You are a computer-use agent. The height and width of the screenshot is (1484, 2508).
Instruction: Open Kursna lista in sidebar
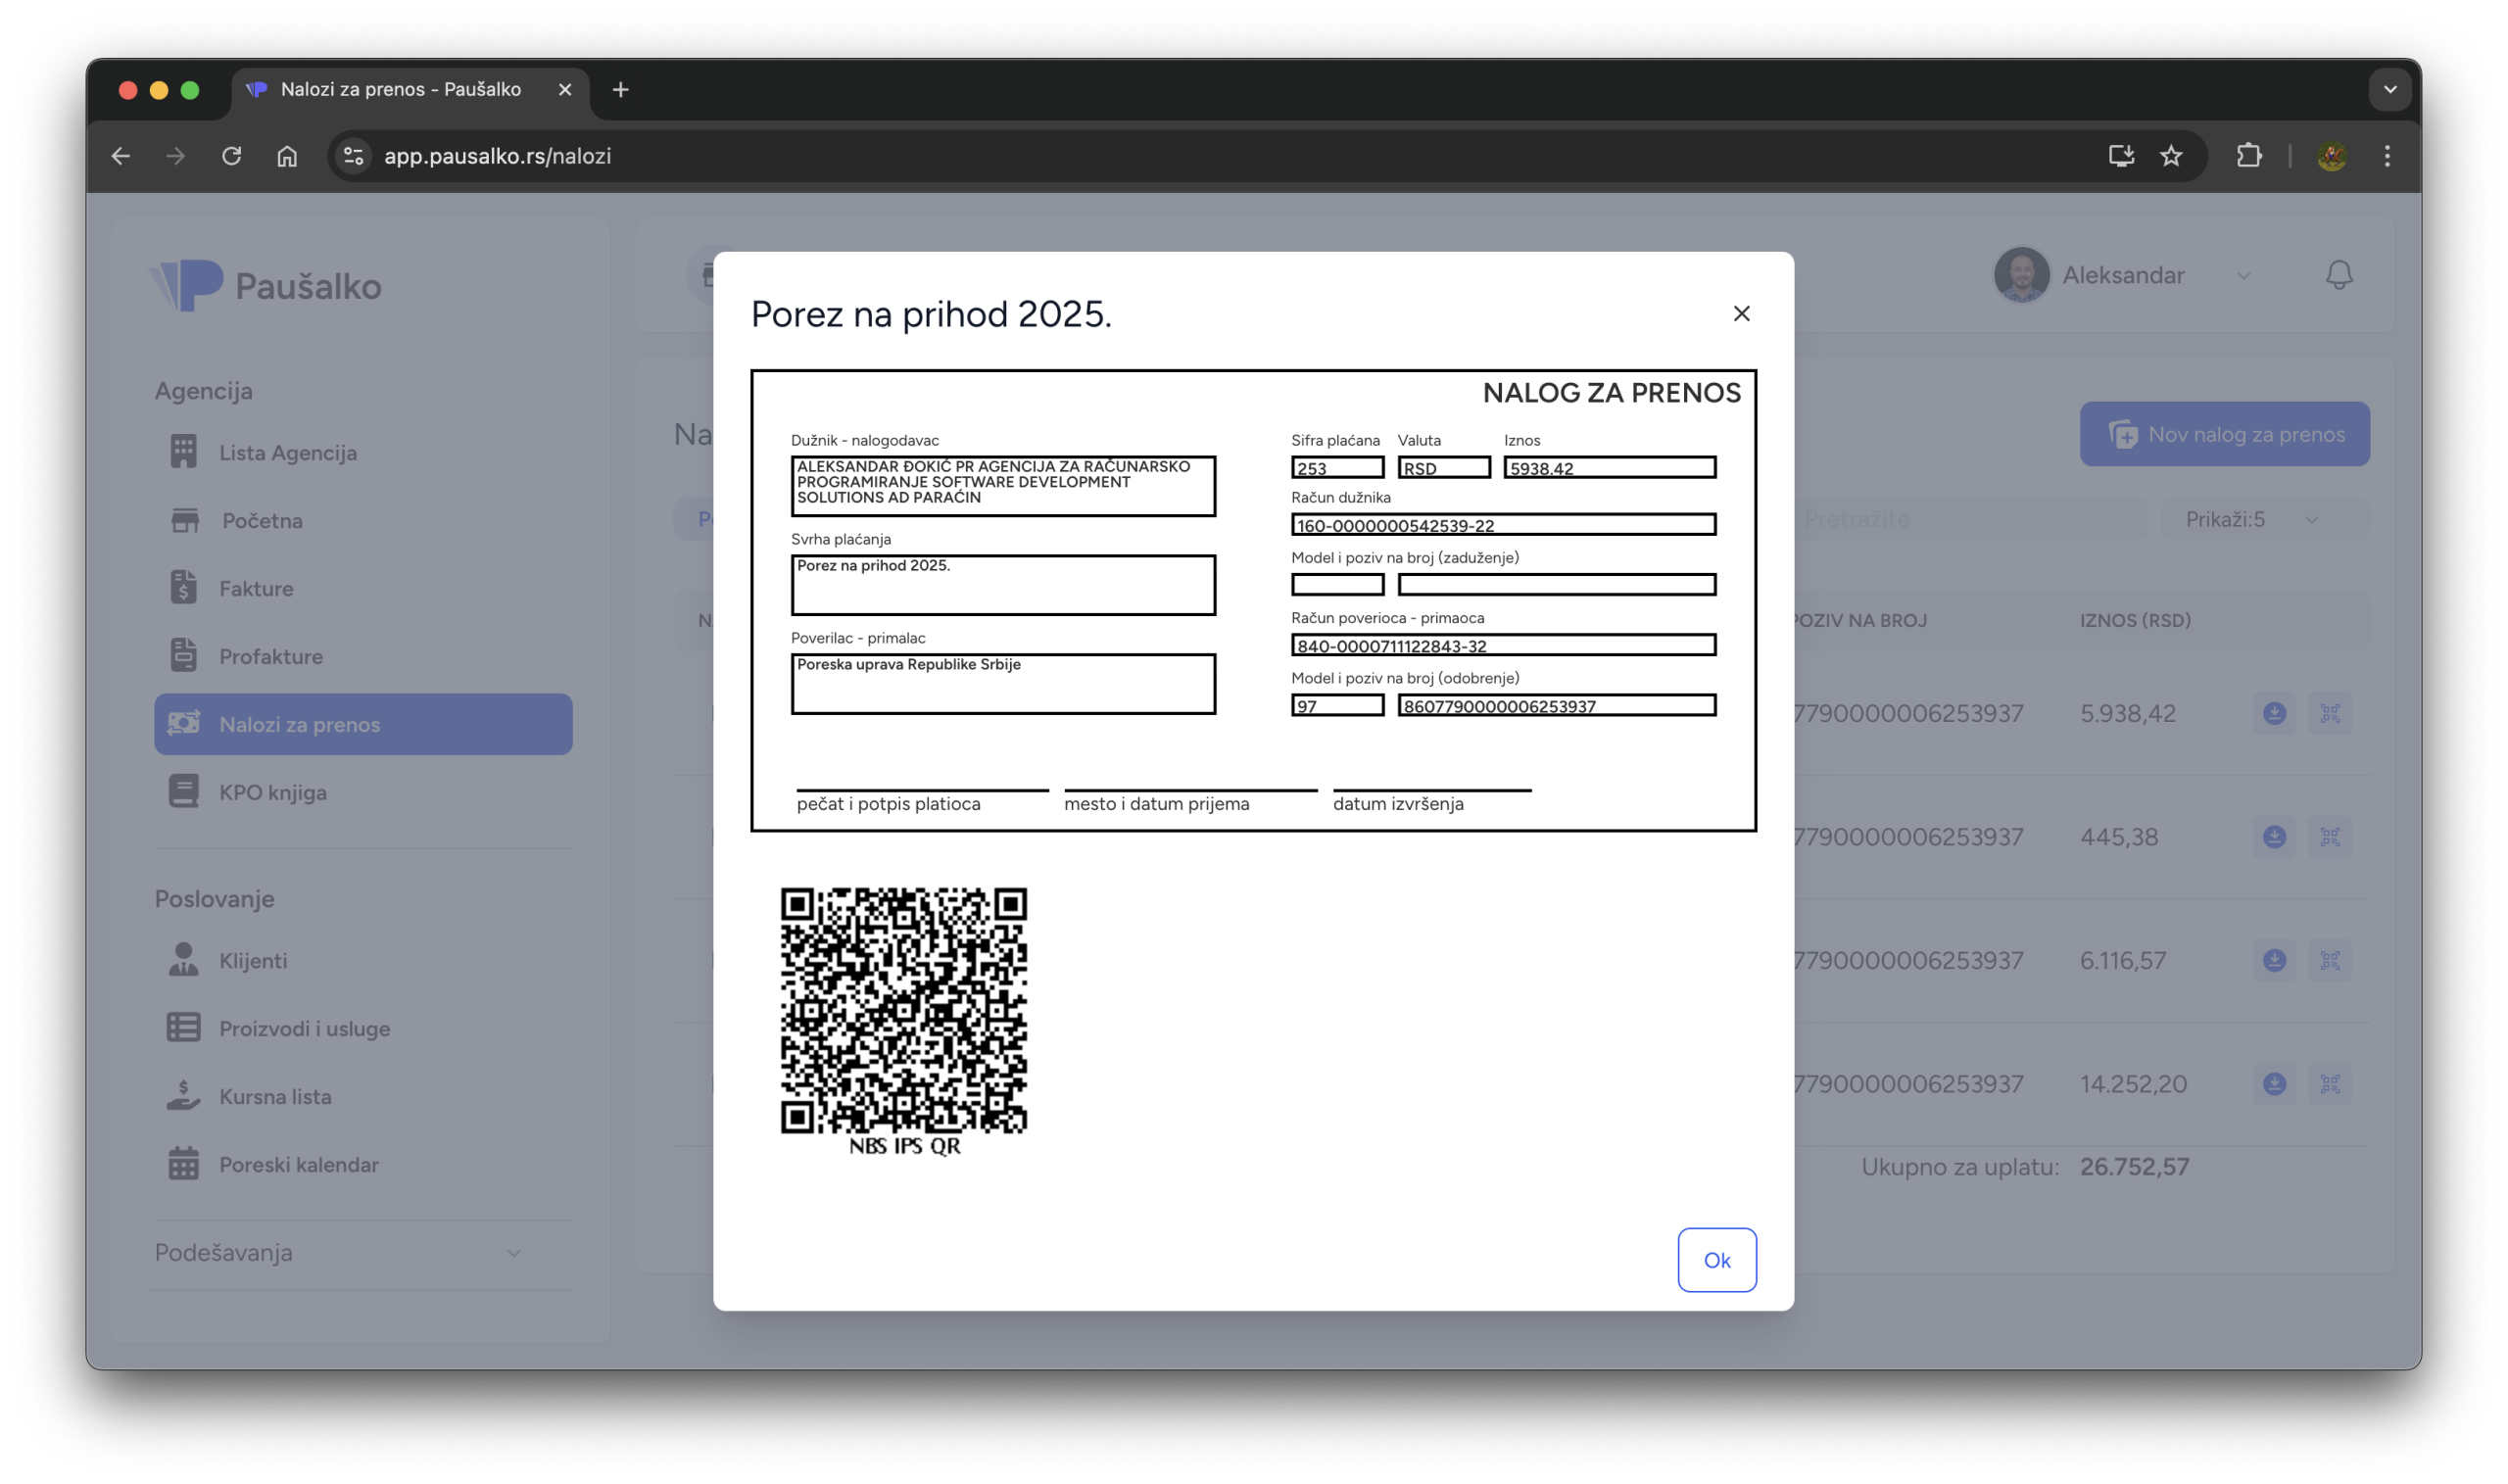click(275, 1096)
